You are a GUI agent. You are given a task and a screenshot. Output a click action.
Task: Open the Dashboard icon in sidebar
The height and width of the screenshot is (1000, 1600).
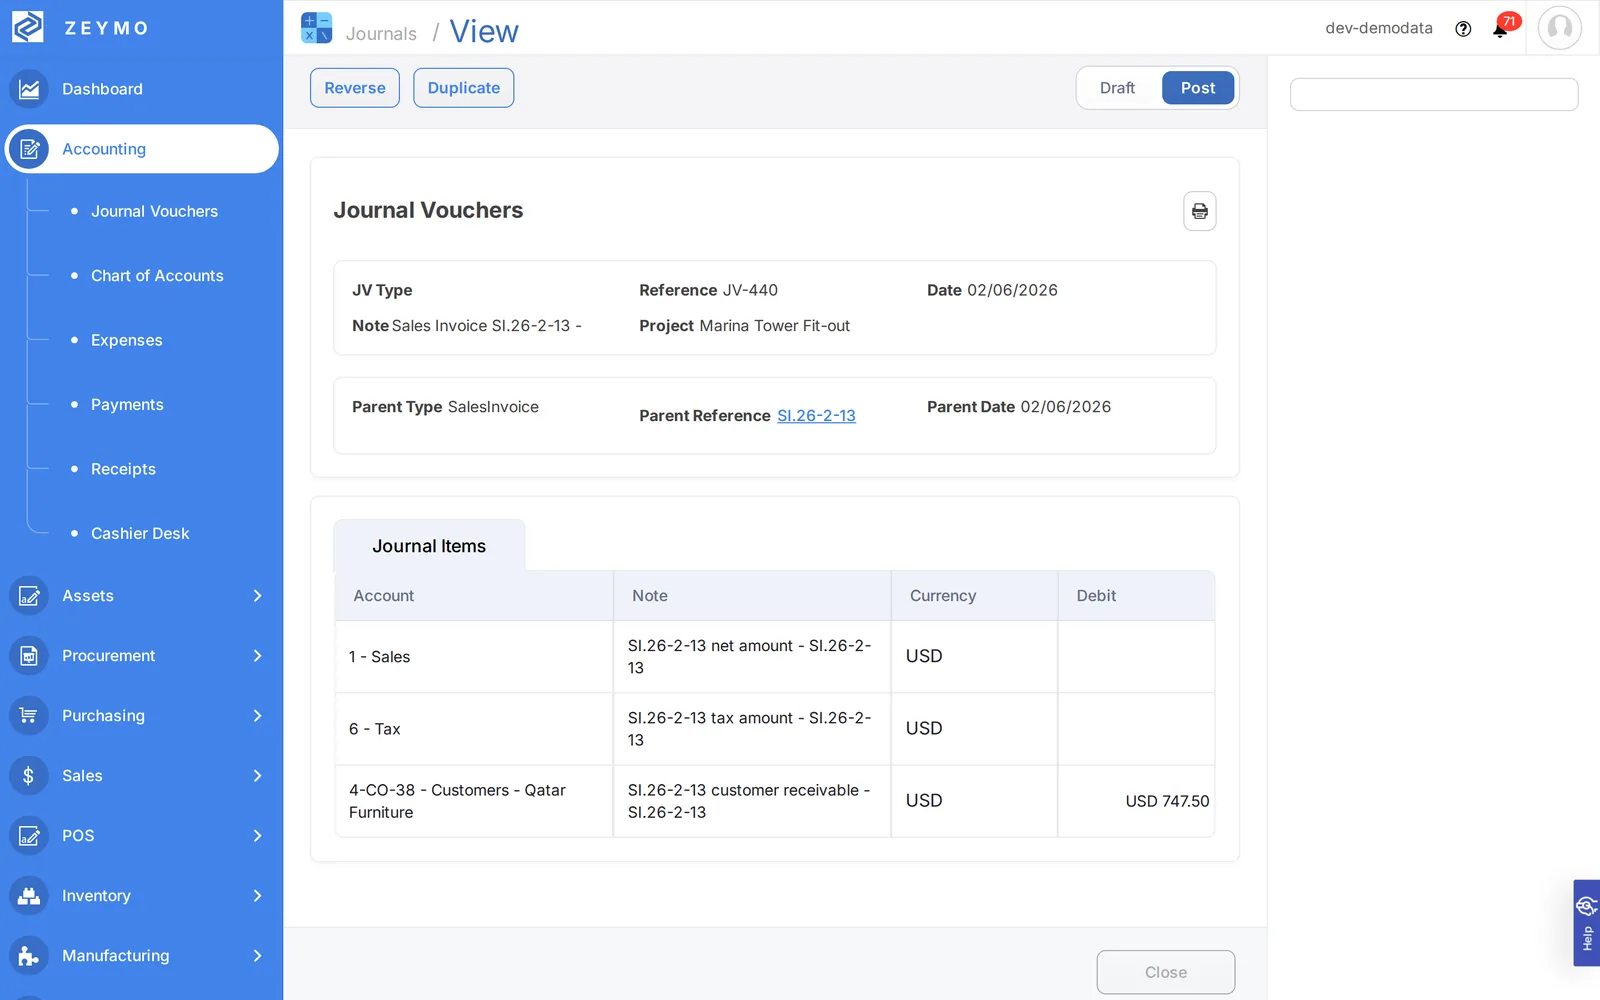click(29, 89)
